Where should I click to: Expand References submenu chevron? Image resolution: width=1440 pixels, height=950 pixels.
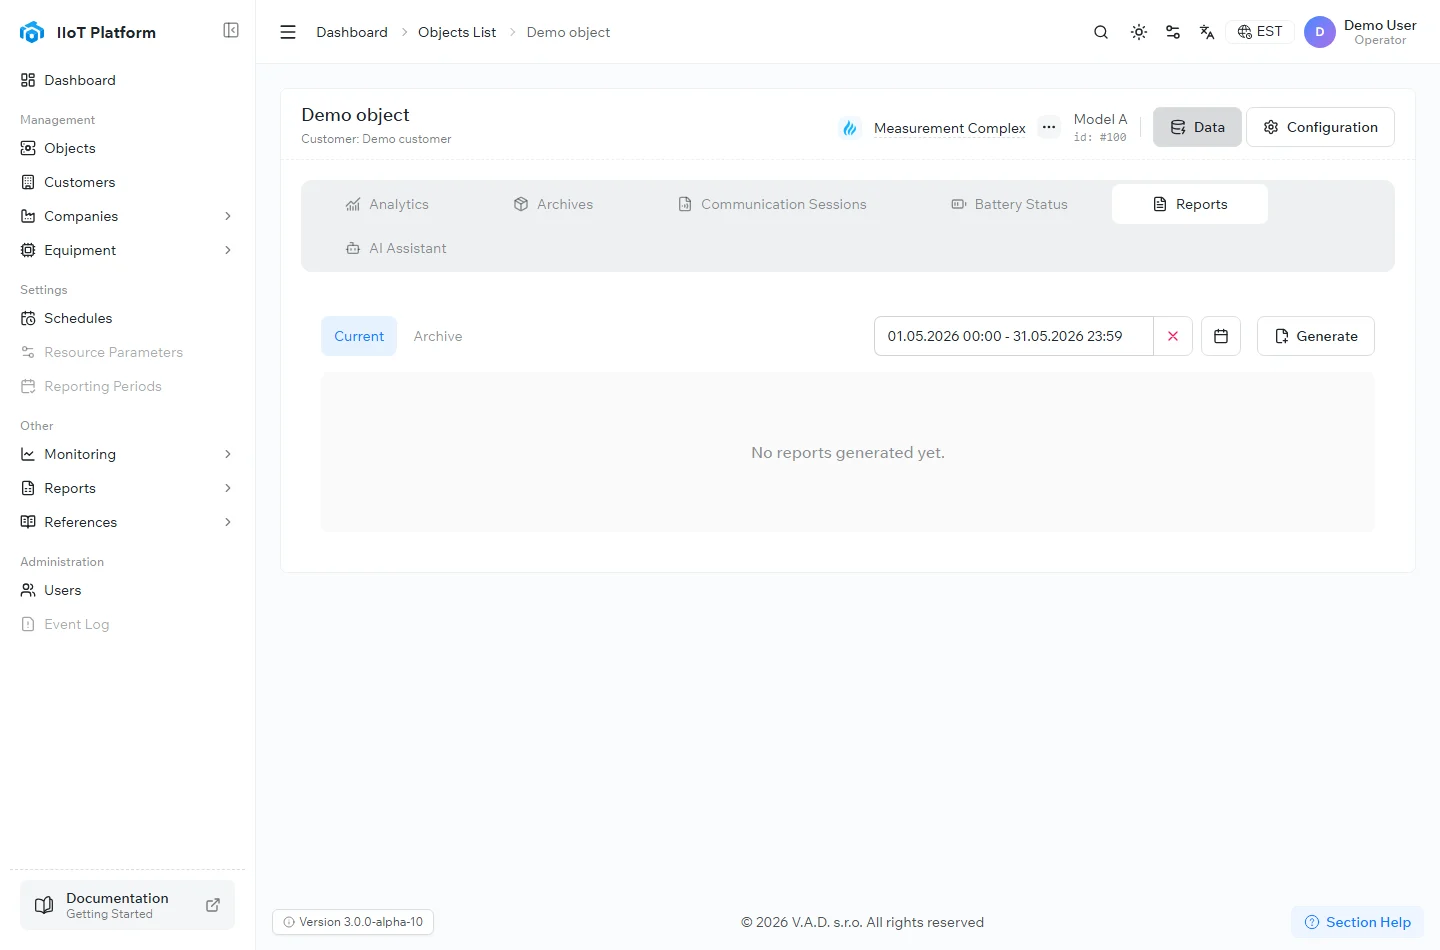[228, 522]
